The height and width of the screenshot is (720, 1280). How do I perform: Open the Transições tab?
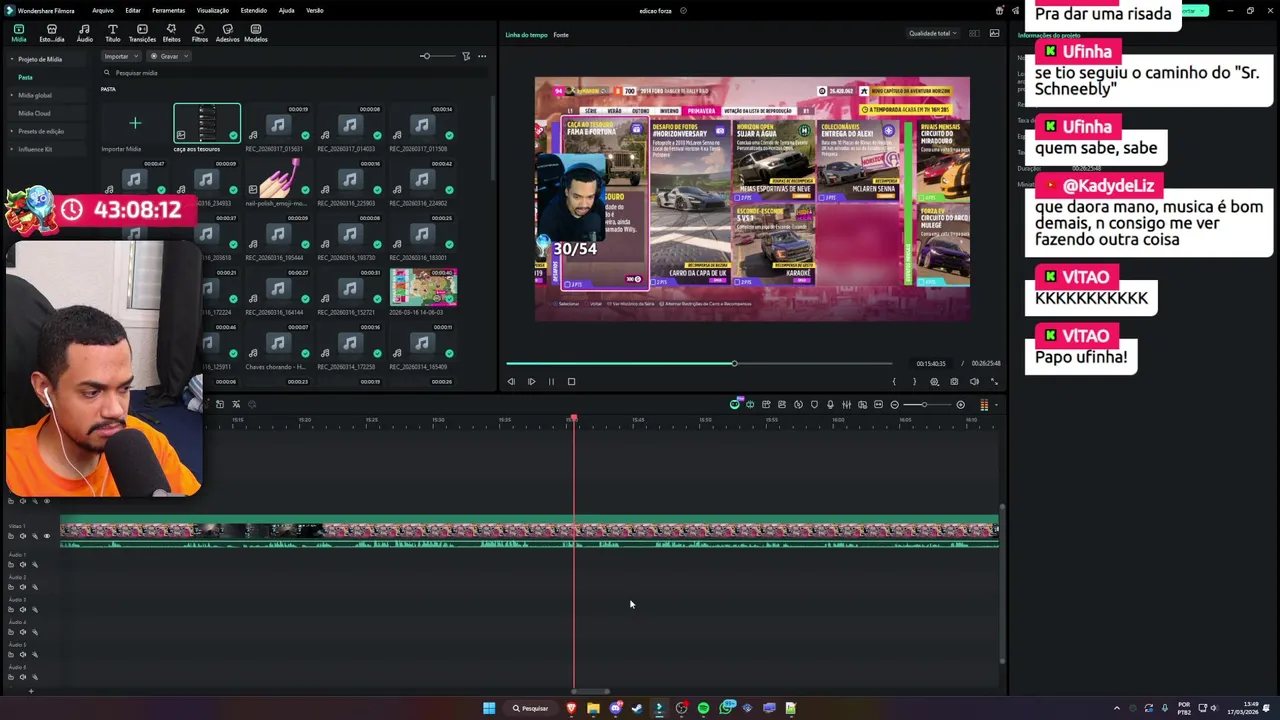(142, 33)
